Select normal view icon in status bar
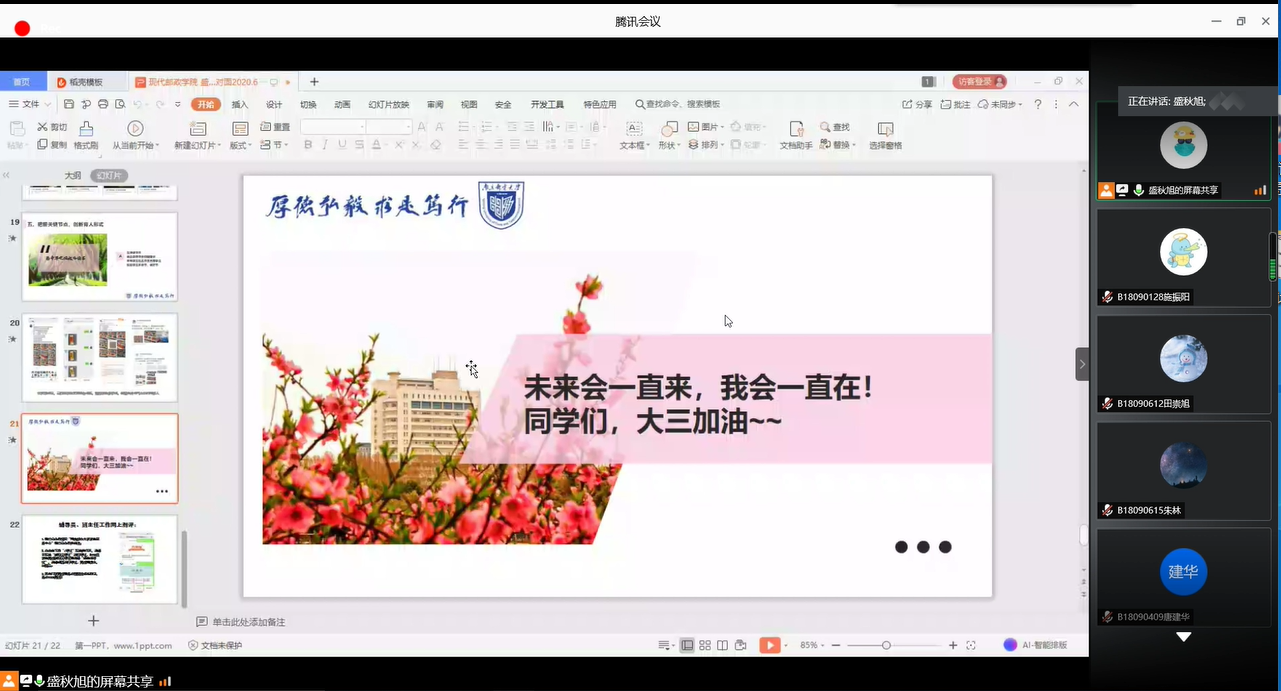The height and width of the screenshot is (691, 1281). point(687,645)
